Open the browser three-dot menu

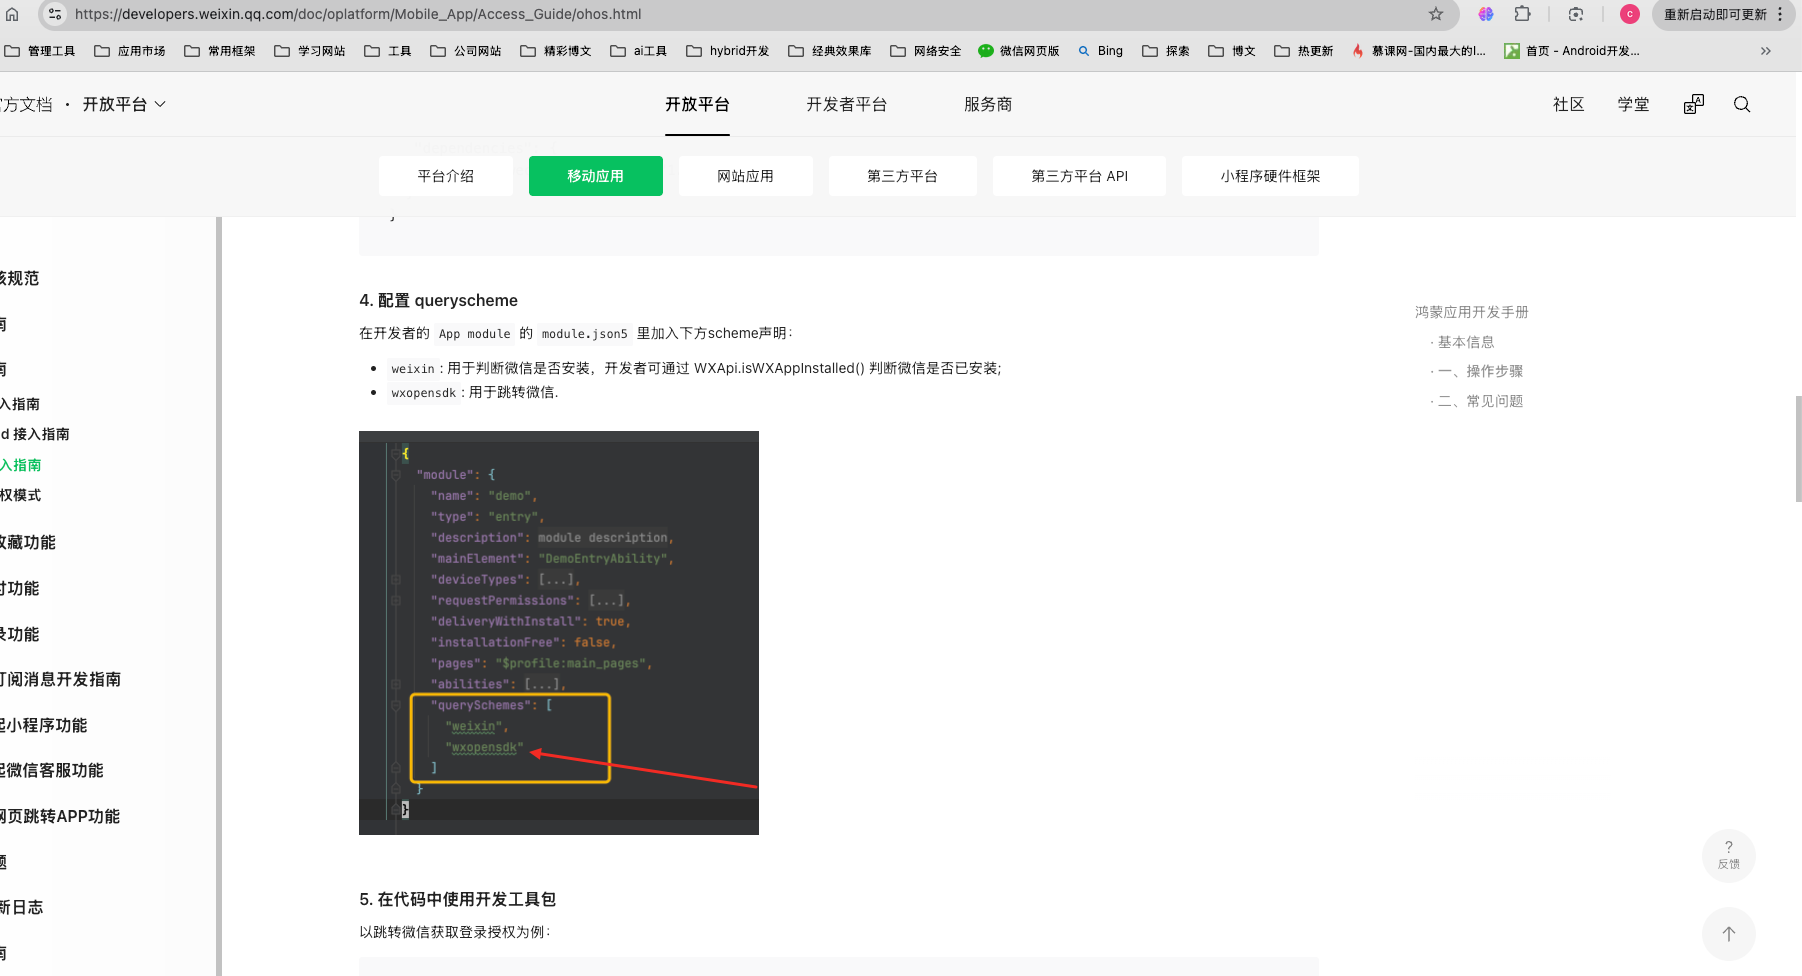point(1780,14)
